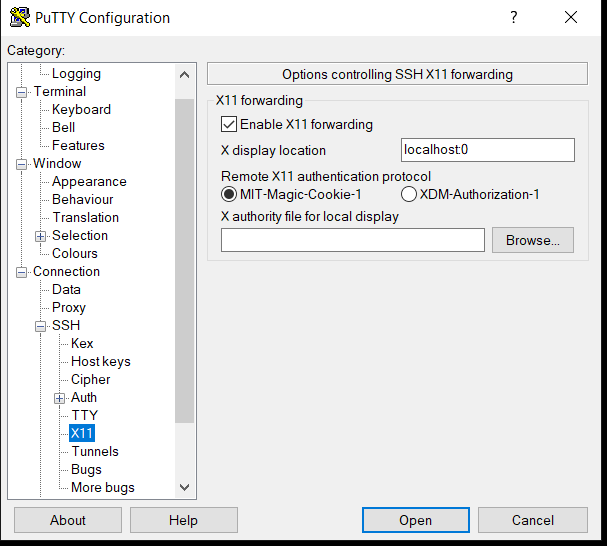Open the Appearance settings category
The image size is (607, 546).
(89, 182)
